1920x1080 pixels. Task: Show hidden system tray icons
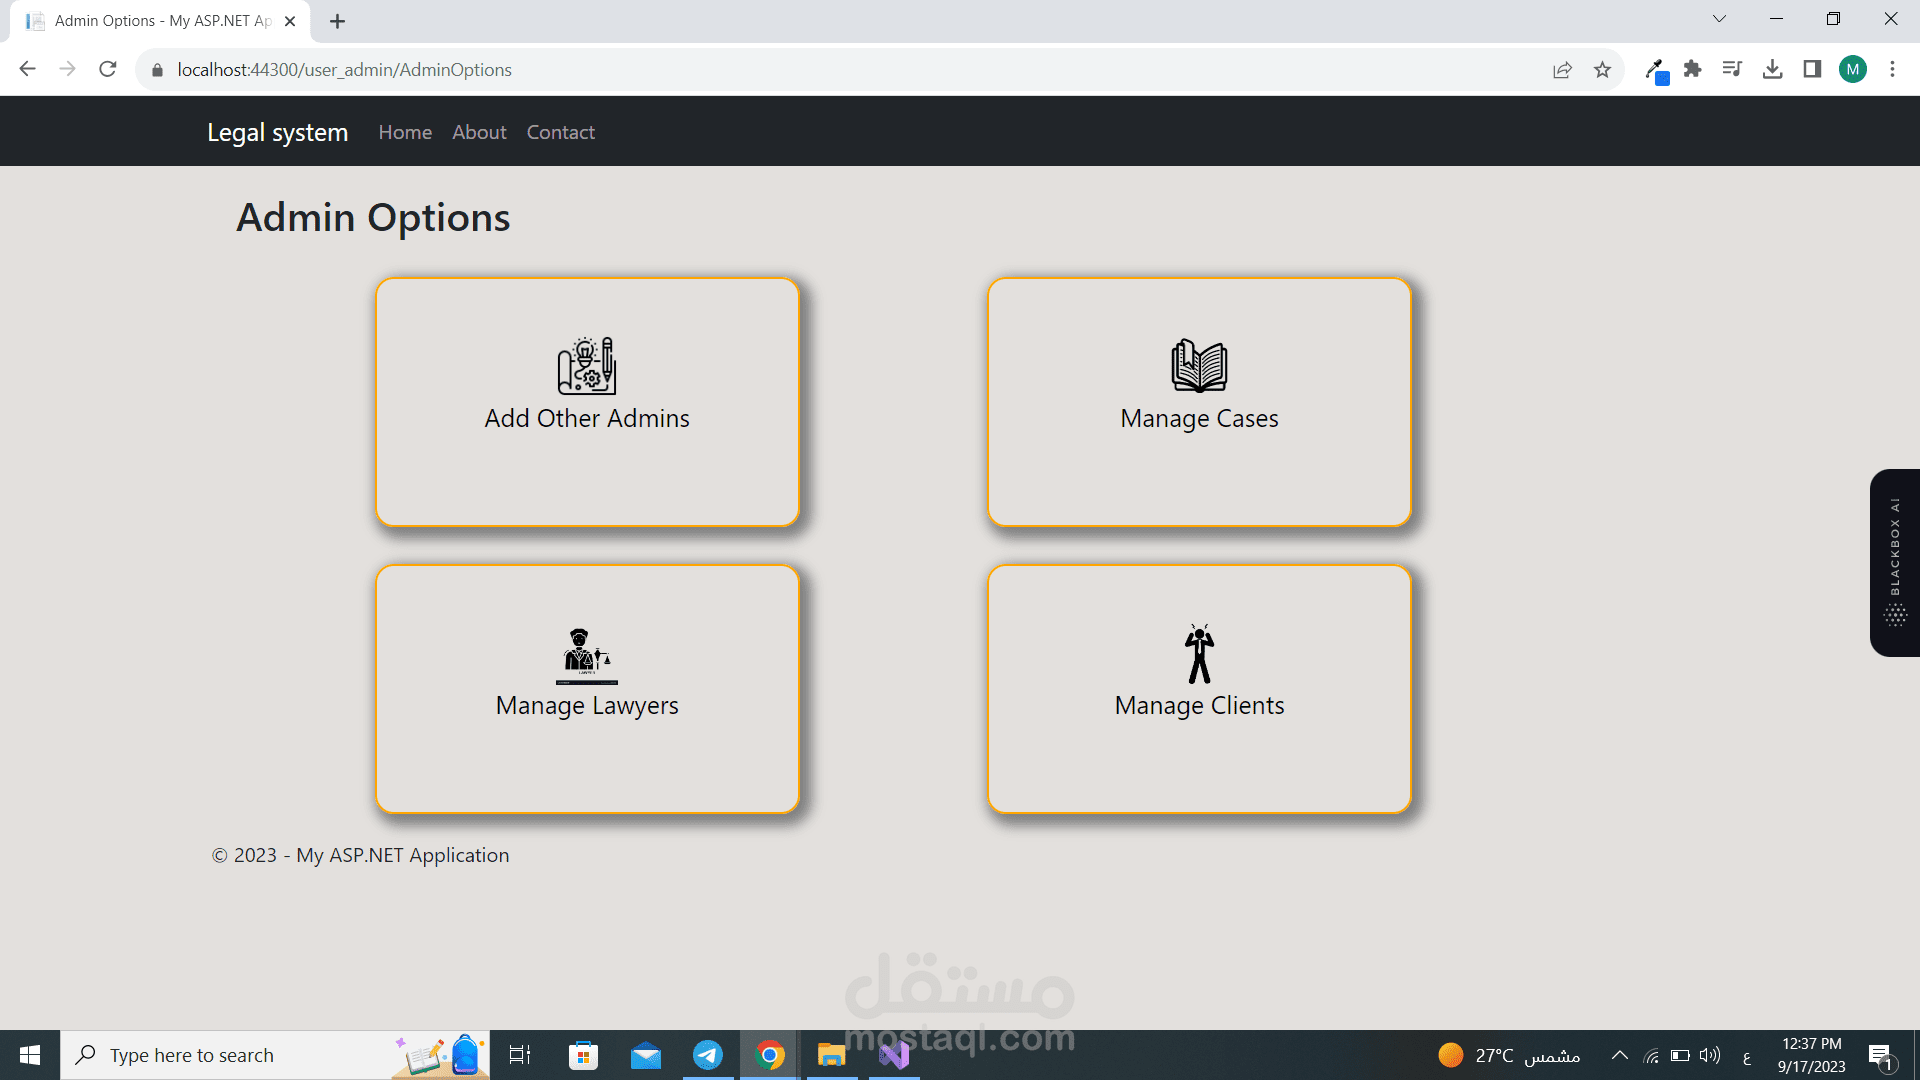click(1620, 1055)
